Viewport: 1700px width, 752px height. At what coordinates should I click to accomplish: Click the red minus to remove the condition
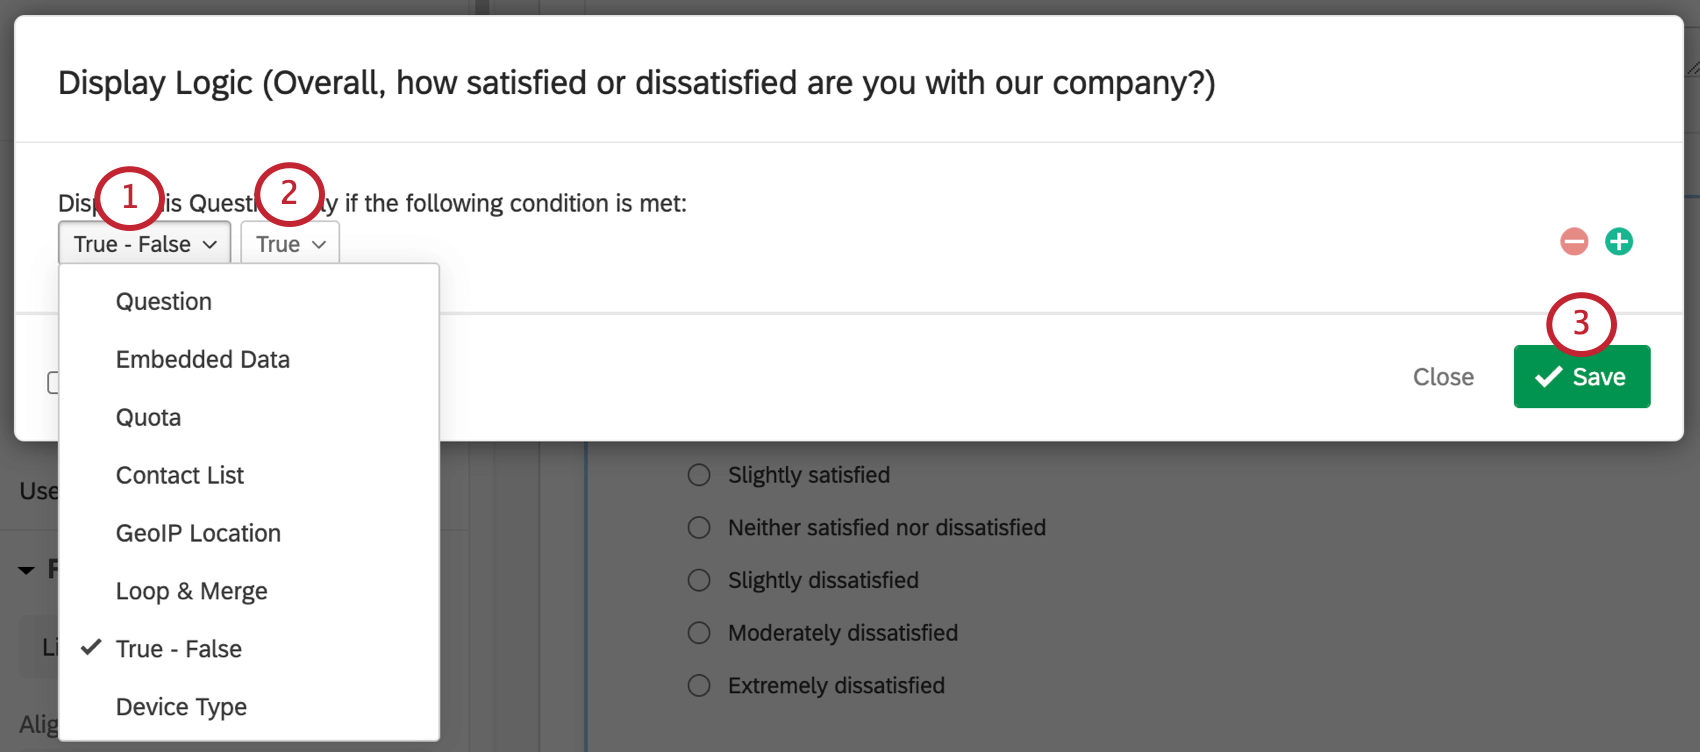(x=1572, y=241)
